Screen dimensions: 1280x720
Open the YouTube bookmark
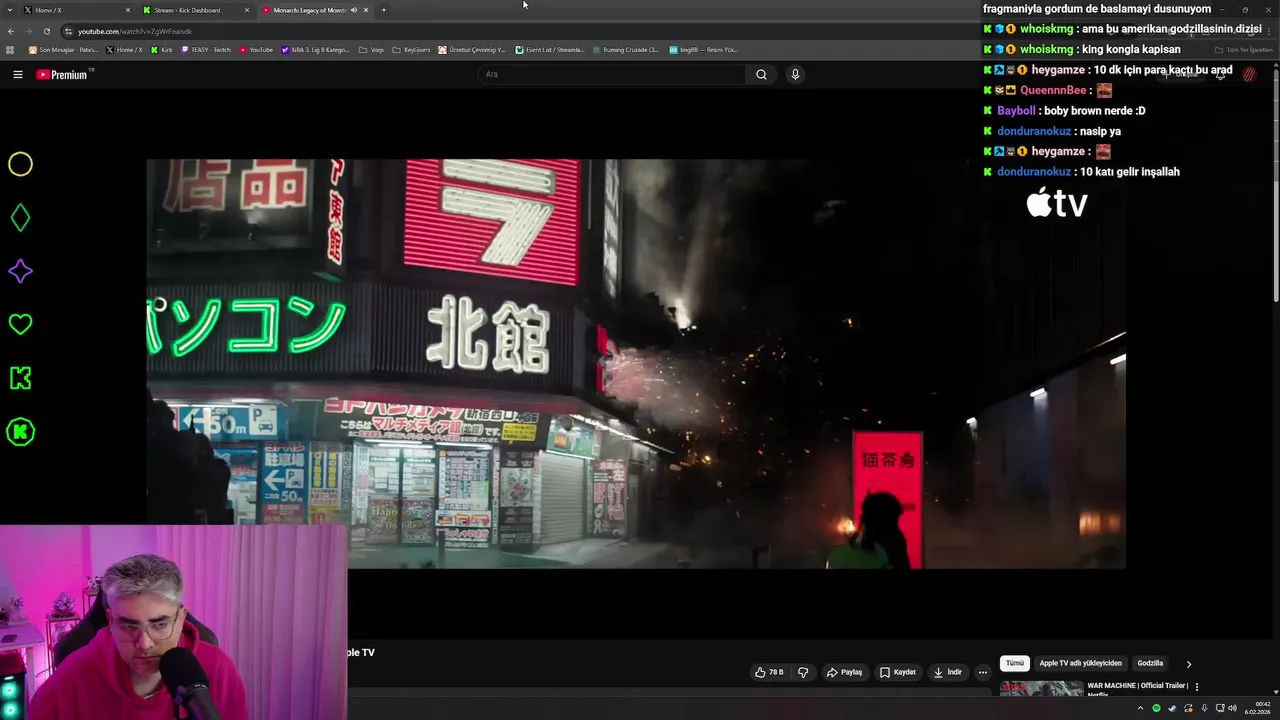coord(256,49)
